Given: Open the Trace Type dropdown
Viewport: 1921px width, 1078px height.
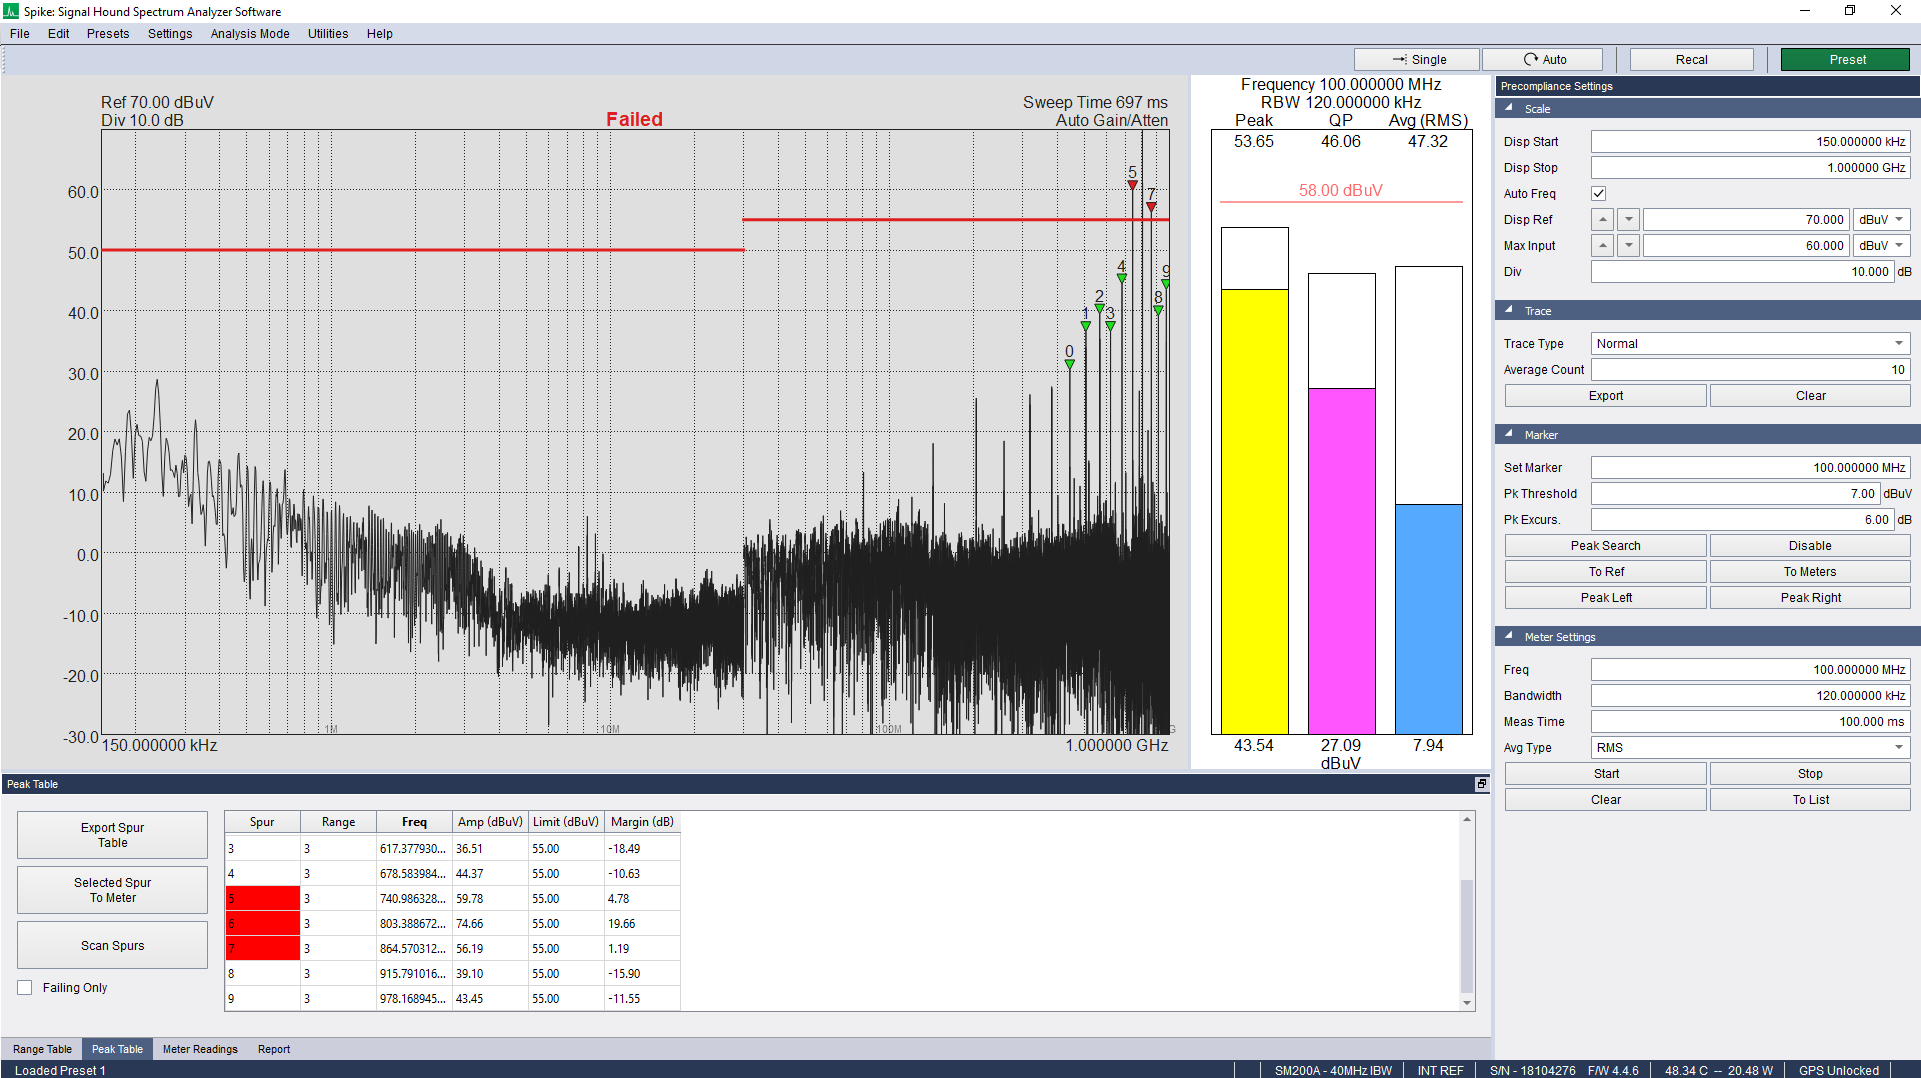Looking at the screenshot, I should coord(1750,344).
